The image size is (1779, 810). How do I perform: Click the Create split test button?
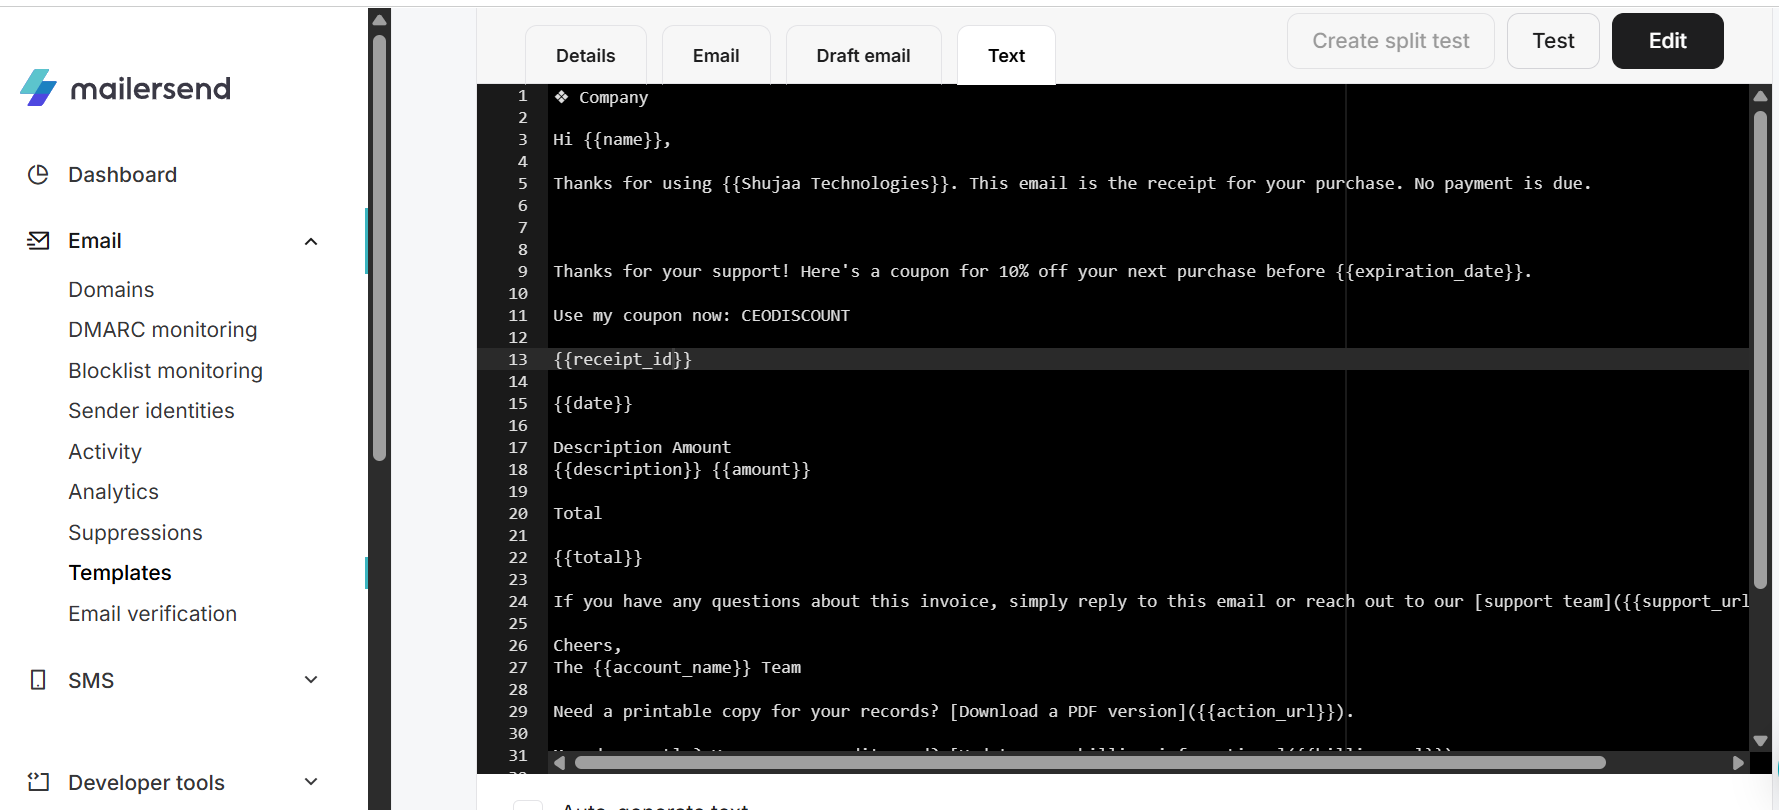(x=1390, y=41)
